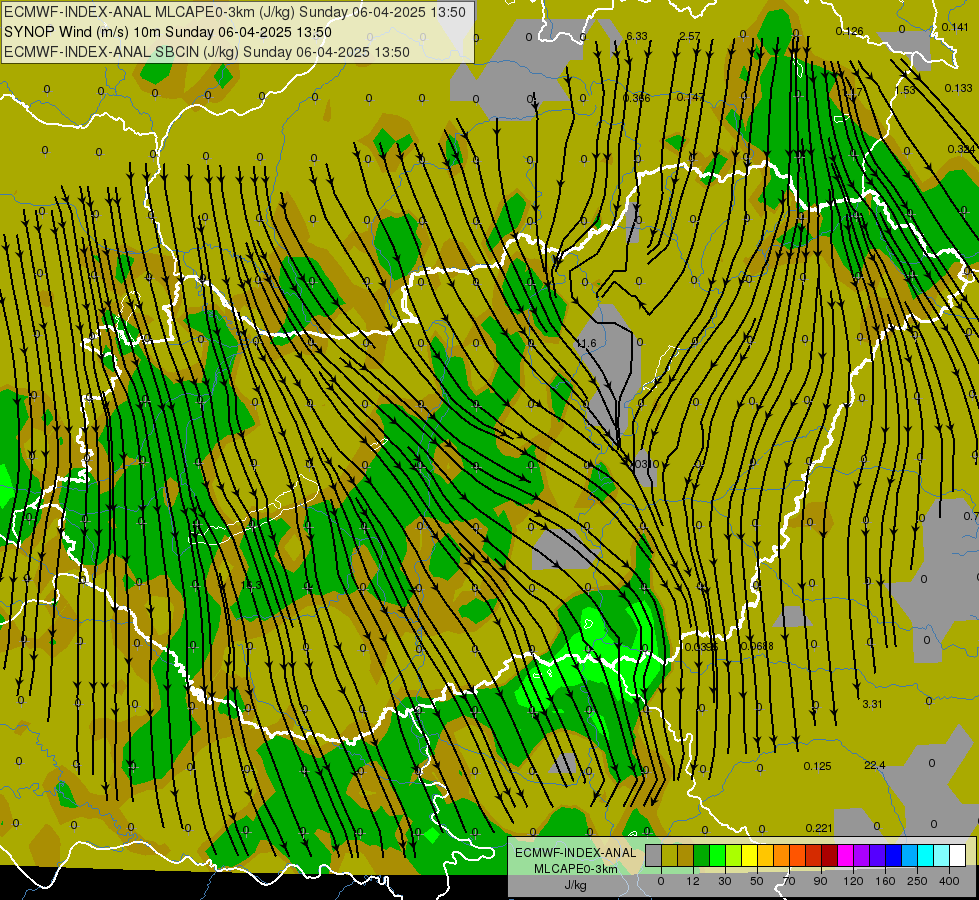Click the 11.6 value on the map
979x900 pixels.
click(x=586, y=344)
